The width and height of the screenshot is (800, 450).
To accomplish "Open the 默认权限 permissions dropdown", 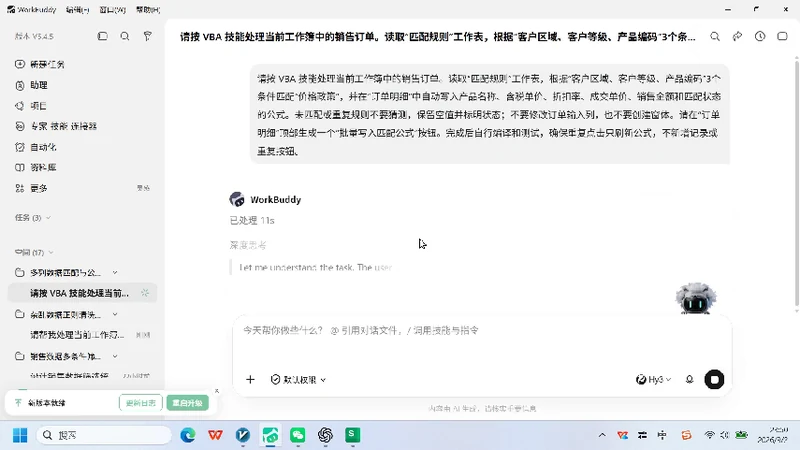I will (x=298, y=380).
